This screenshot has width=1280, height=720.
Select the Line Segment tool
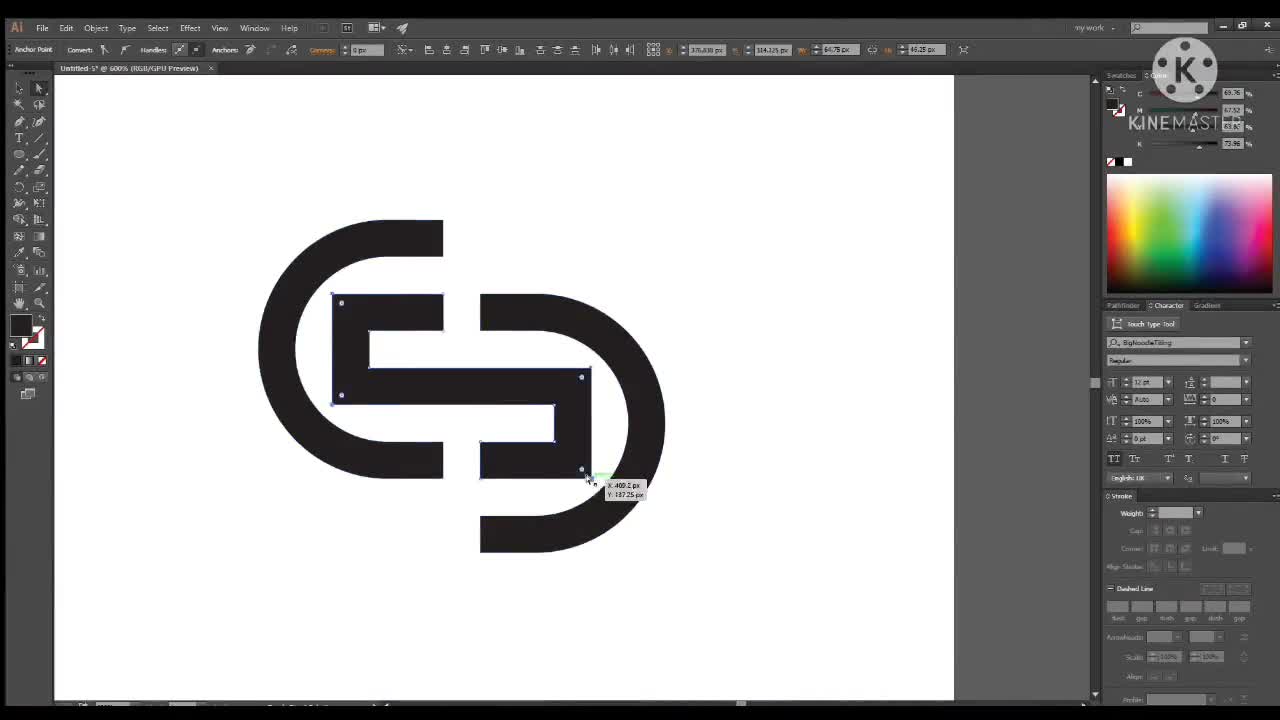click(39, 138)
